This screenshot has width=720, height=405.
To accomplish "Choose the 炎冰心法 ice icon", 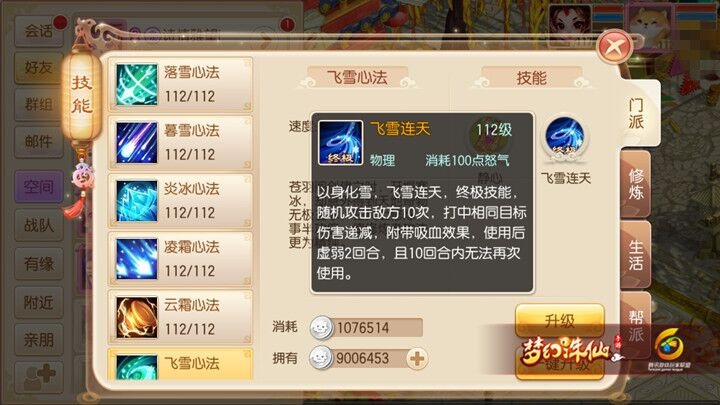I will (136, 201).
